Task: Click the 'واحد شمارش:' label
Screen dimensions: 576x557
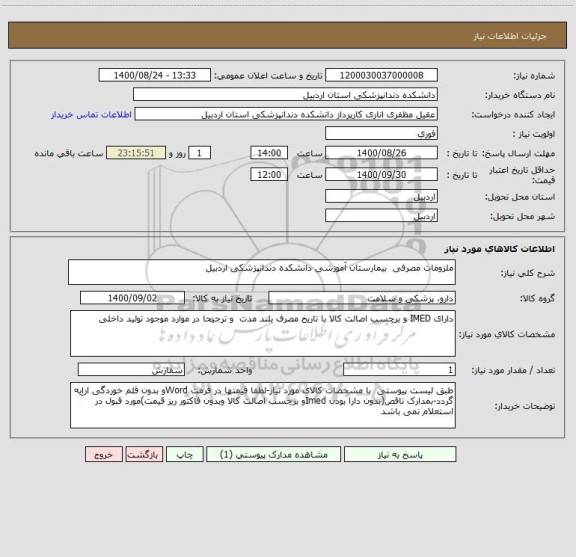Action: (225, 370)
